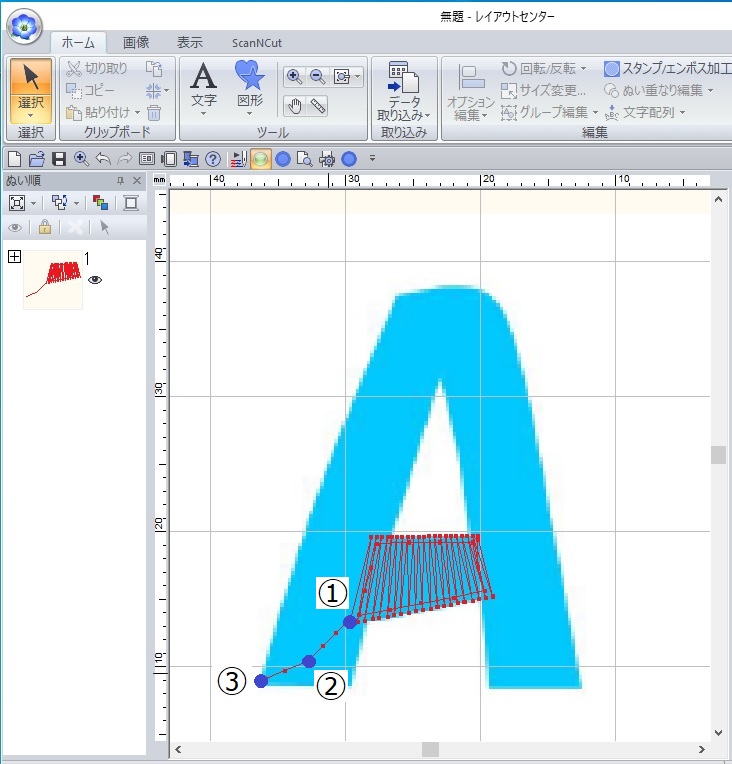Toggle the eye show/hide button in panel toolbar

coord(15,228)
